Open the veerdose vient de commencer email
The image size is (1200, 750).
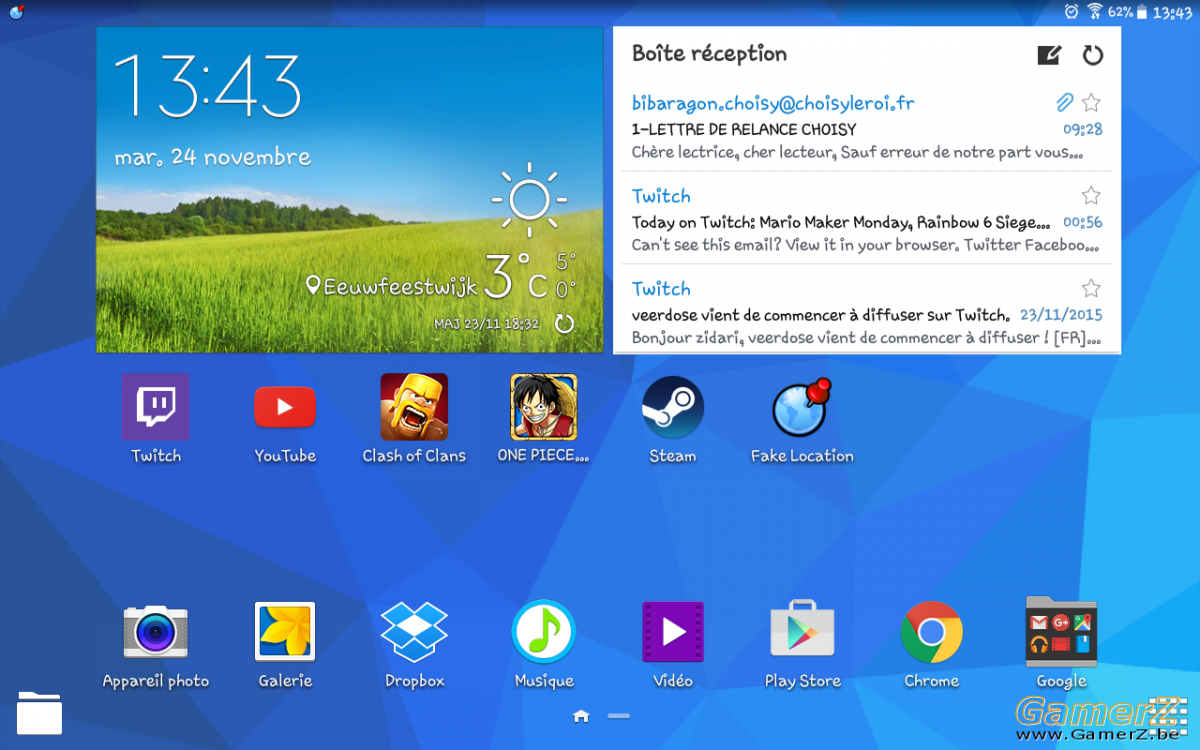(821, 315)
